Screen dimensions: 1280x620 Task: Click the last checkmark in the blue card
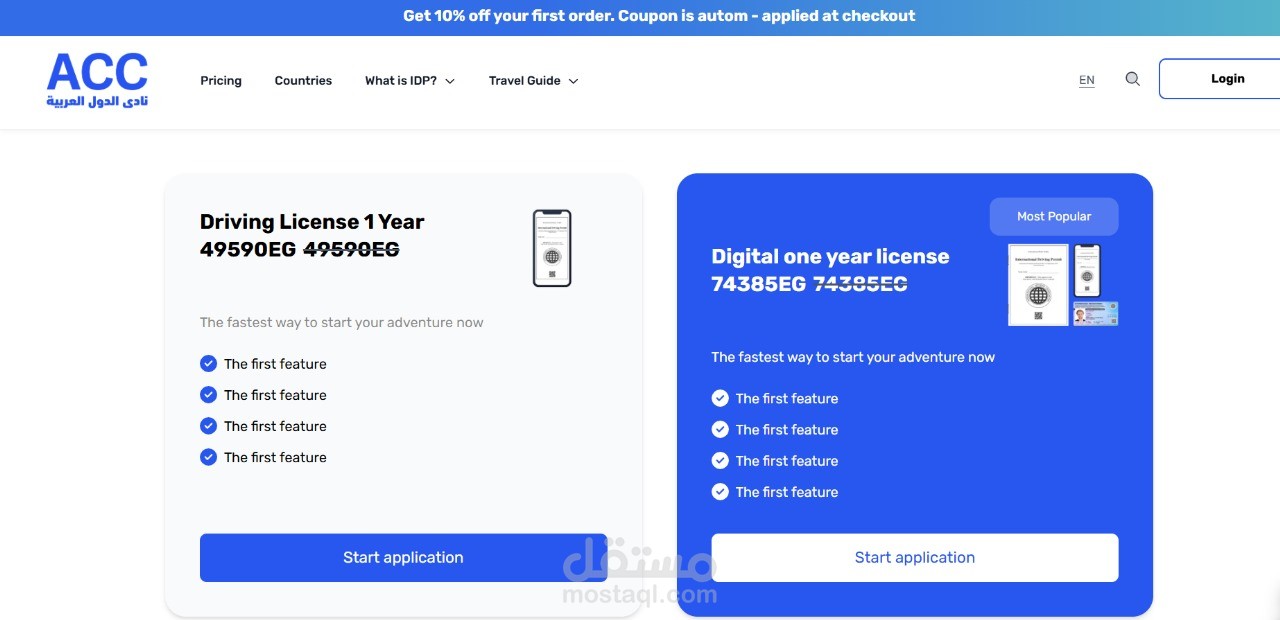720,491
